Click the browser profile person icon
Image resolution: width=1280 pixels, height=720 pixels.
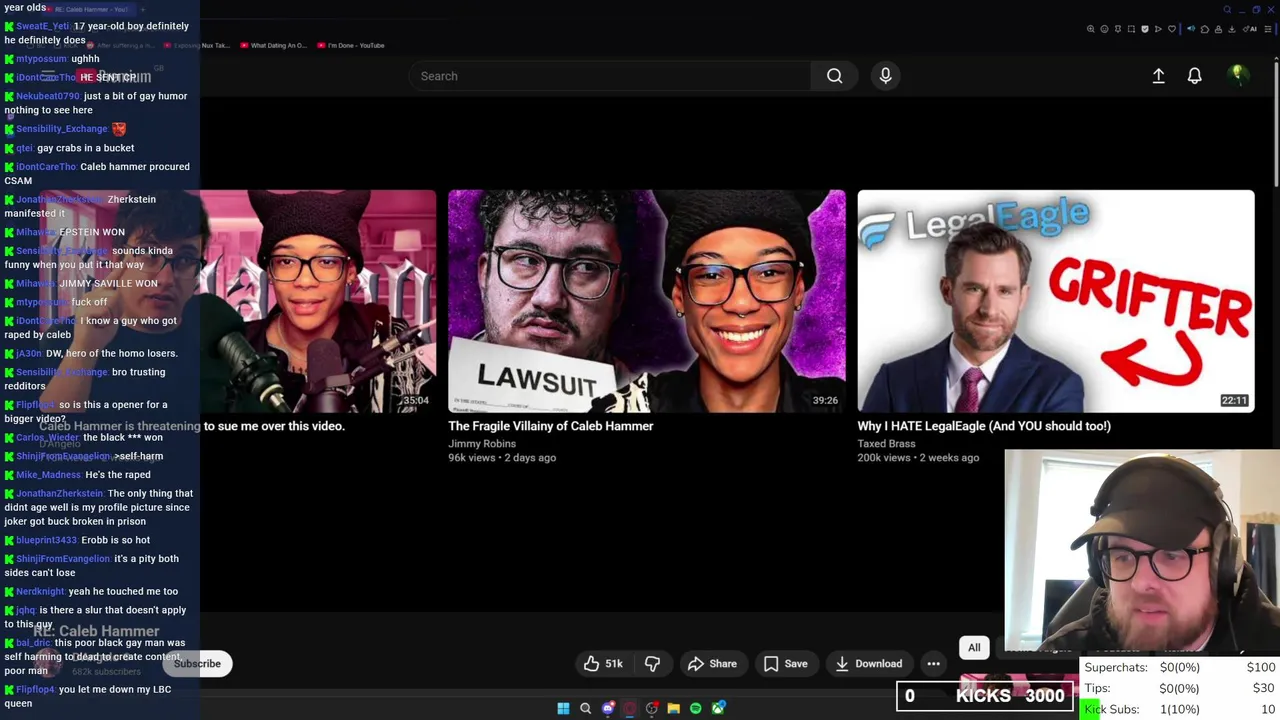pos(1218,29)
